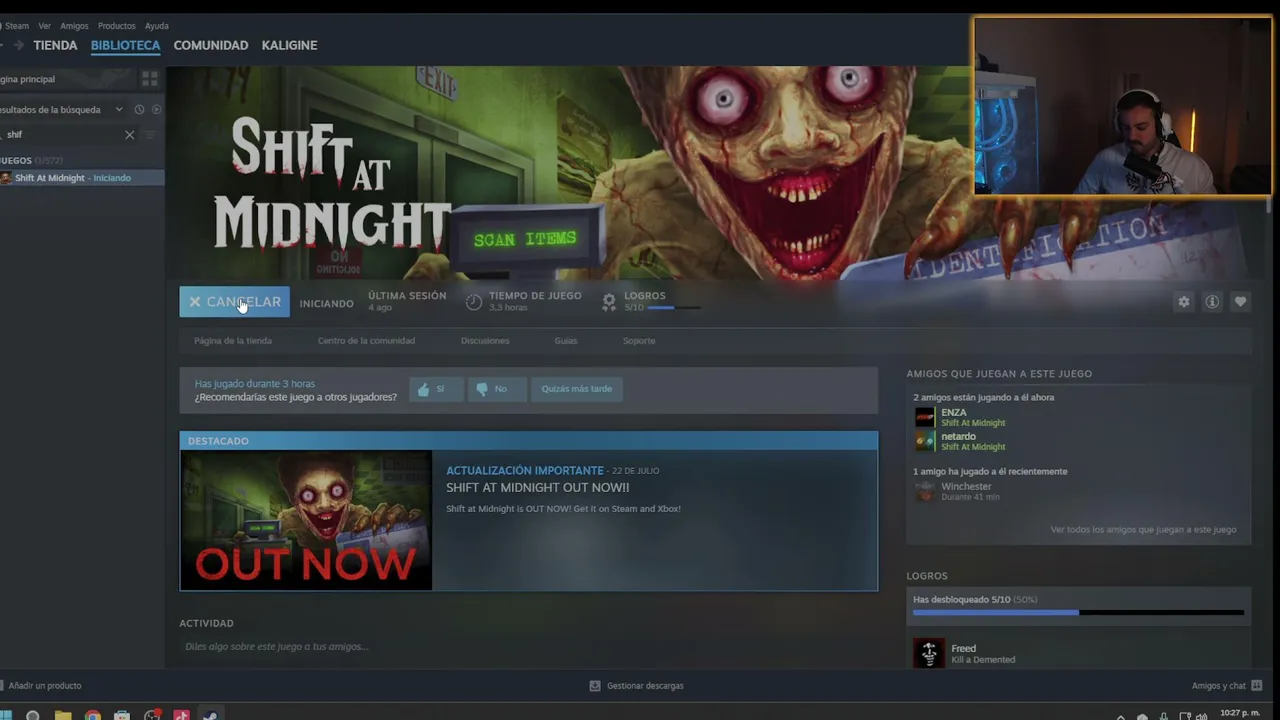Open ENZA friend avatar

(x=925, y=417)
